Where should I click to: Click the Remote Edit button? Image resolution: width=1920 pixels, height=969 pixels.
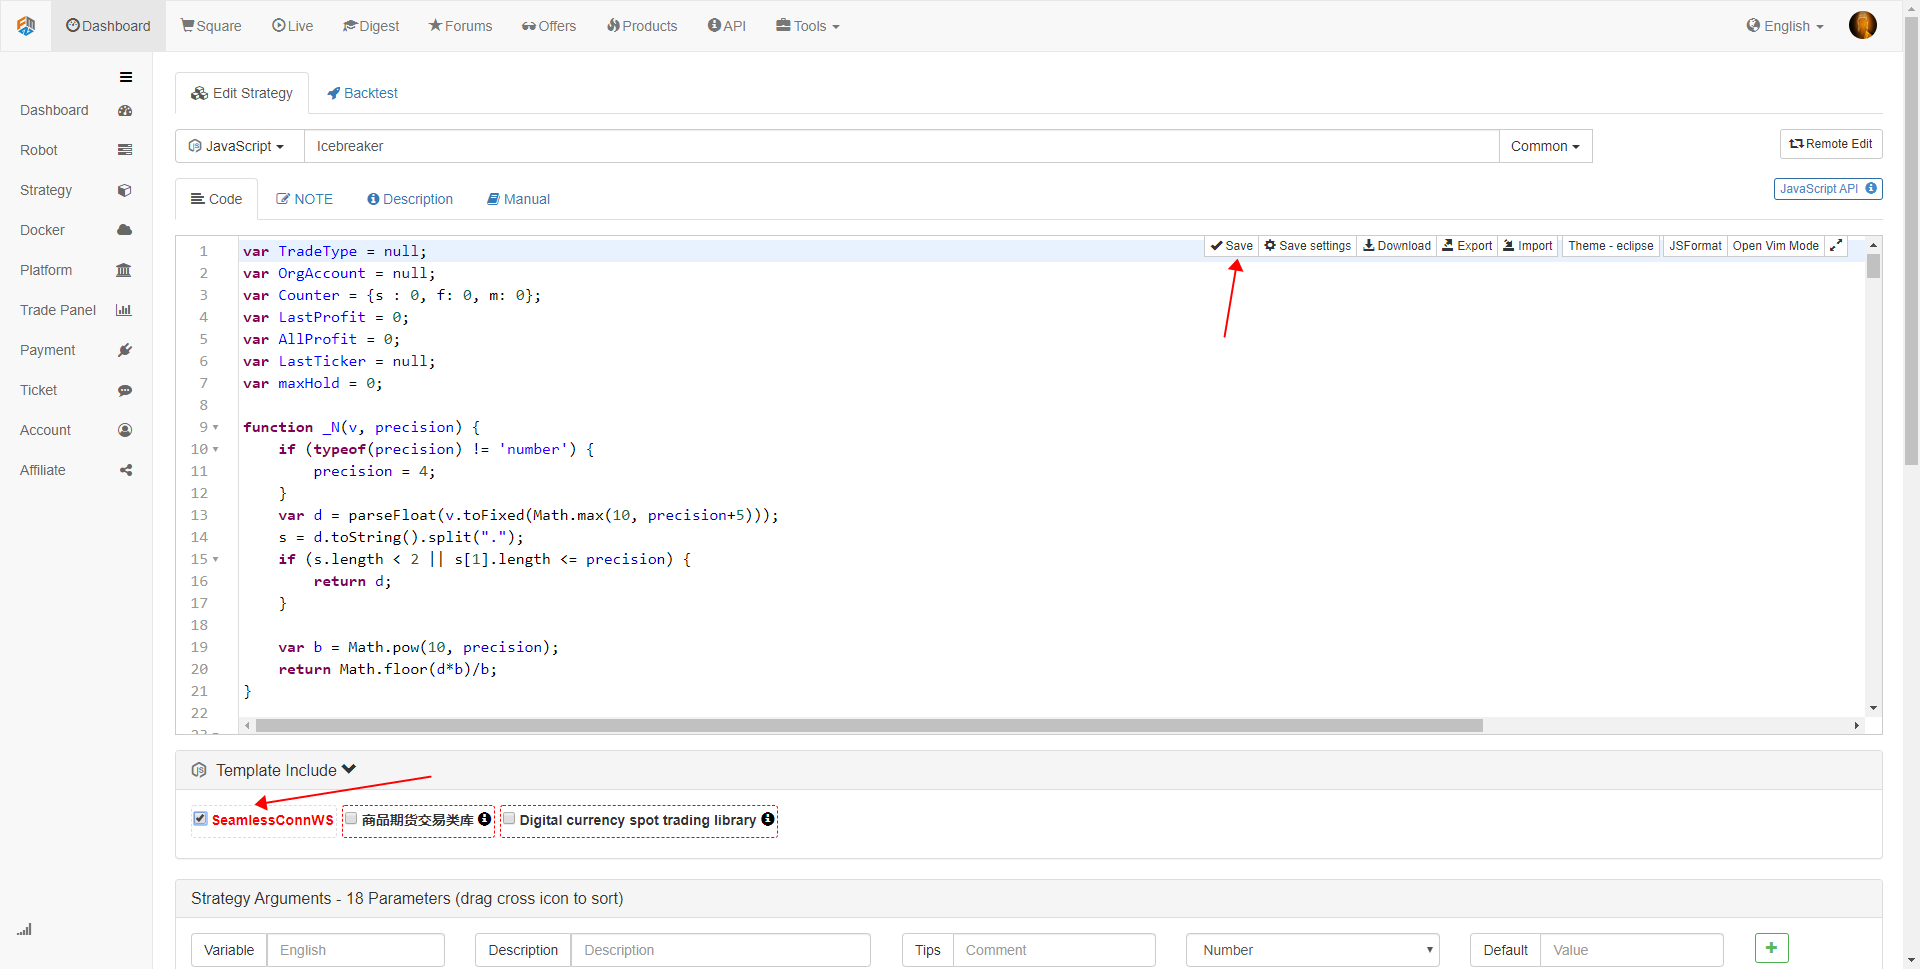click(1830, 144)
